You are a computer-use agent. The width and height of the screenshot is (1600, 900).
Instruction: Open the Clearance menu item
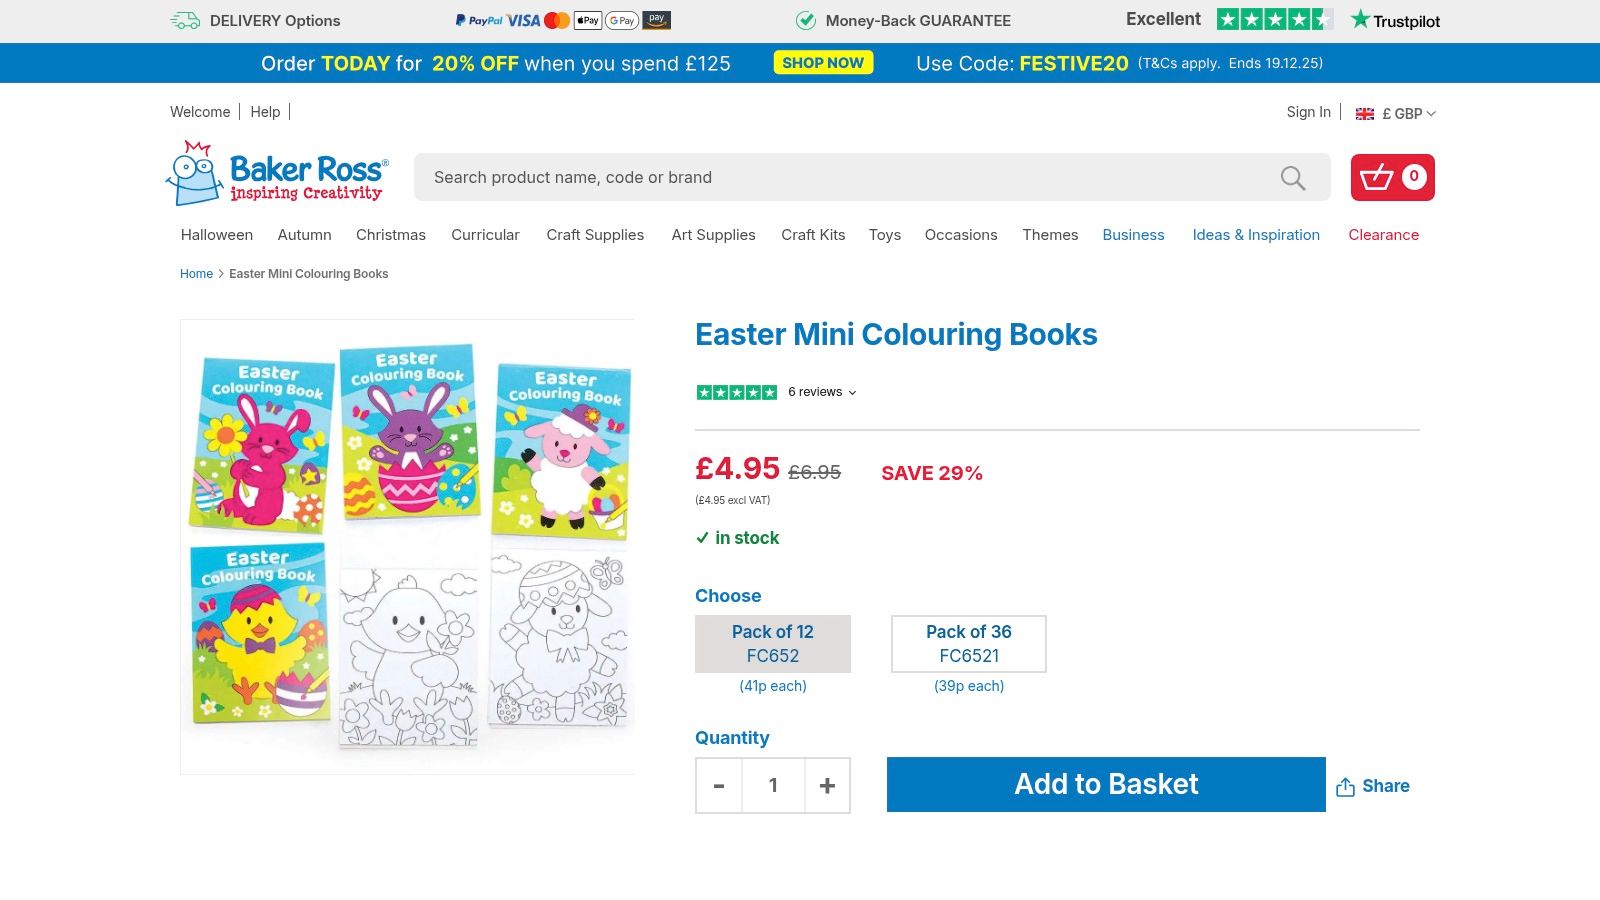1383,235
